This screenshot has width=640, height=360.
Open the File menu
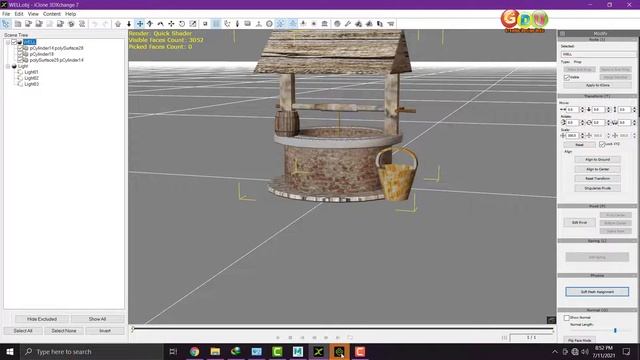(x=6, y=14)
